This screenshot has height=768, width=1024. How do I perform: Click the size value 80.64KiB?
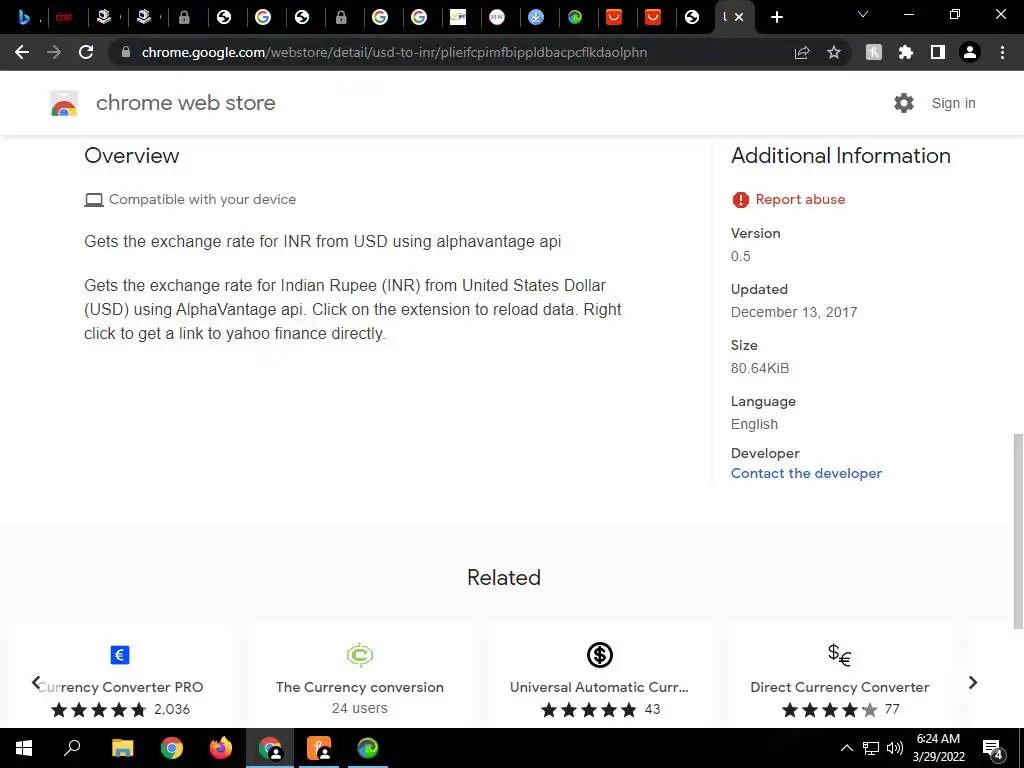pyautogui.click(x=760, y=368)
